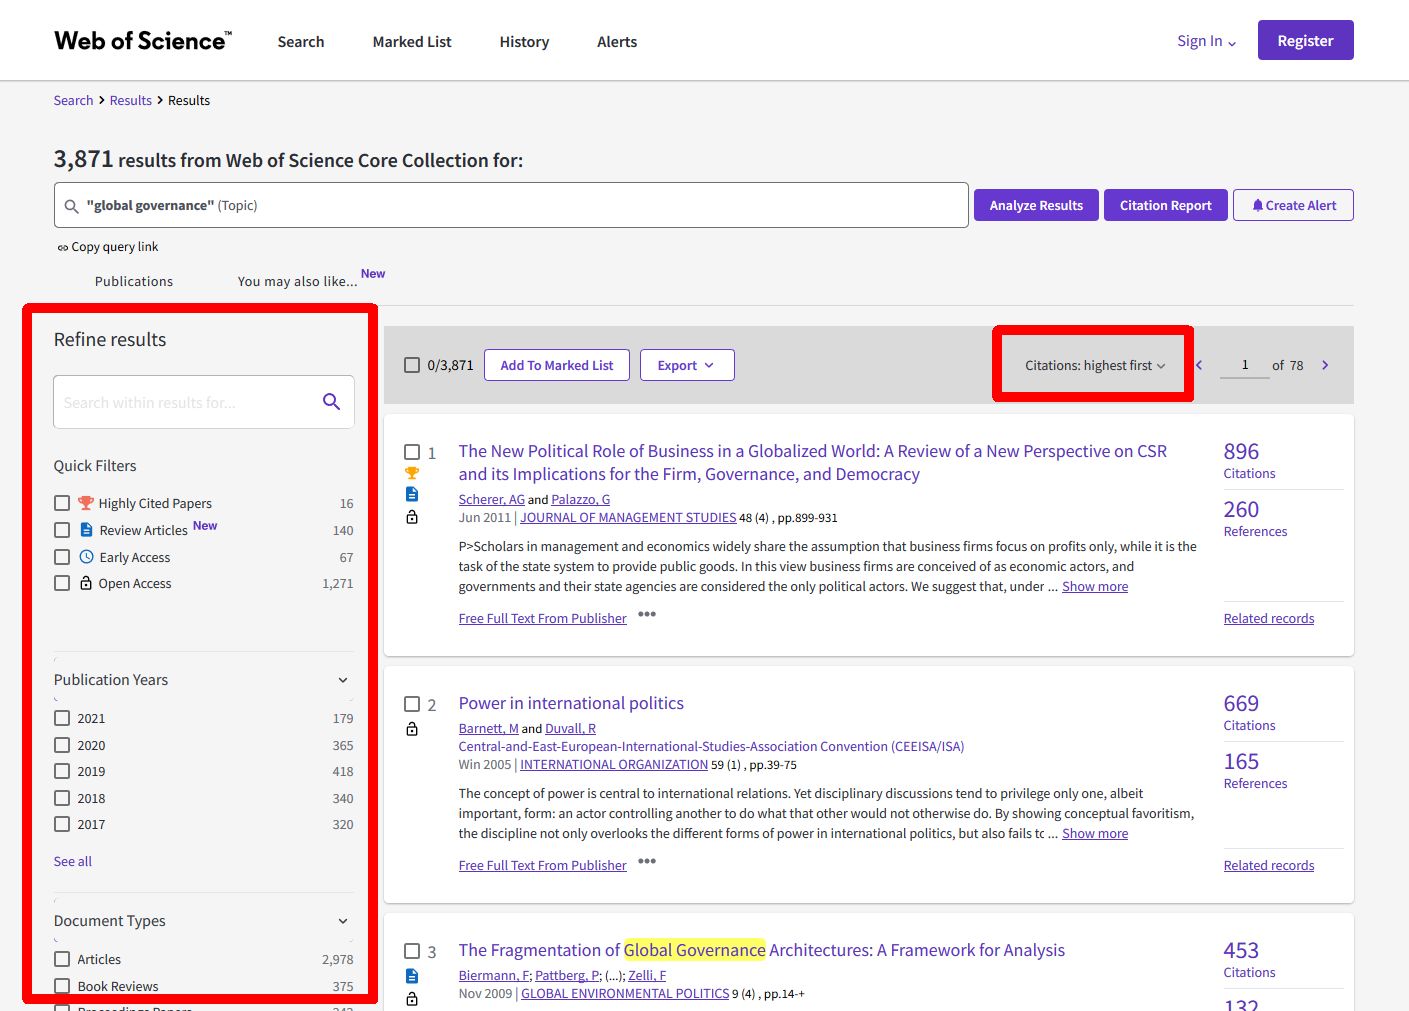
Task: Select result 1 checkbox
Action: click(412, 452)
